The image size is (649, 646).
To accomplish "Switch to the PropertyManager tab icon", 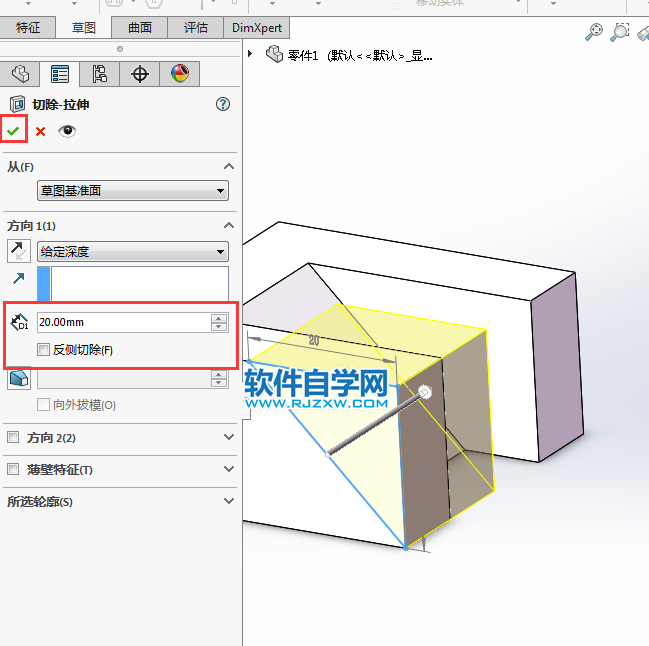I will click(x=60, y=74).
